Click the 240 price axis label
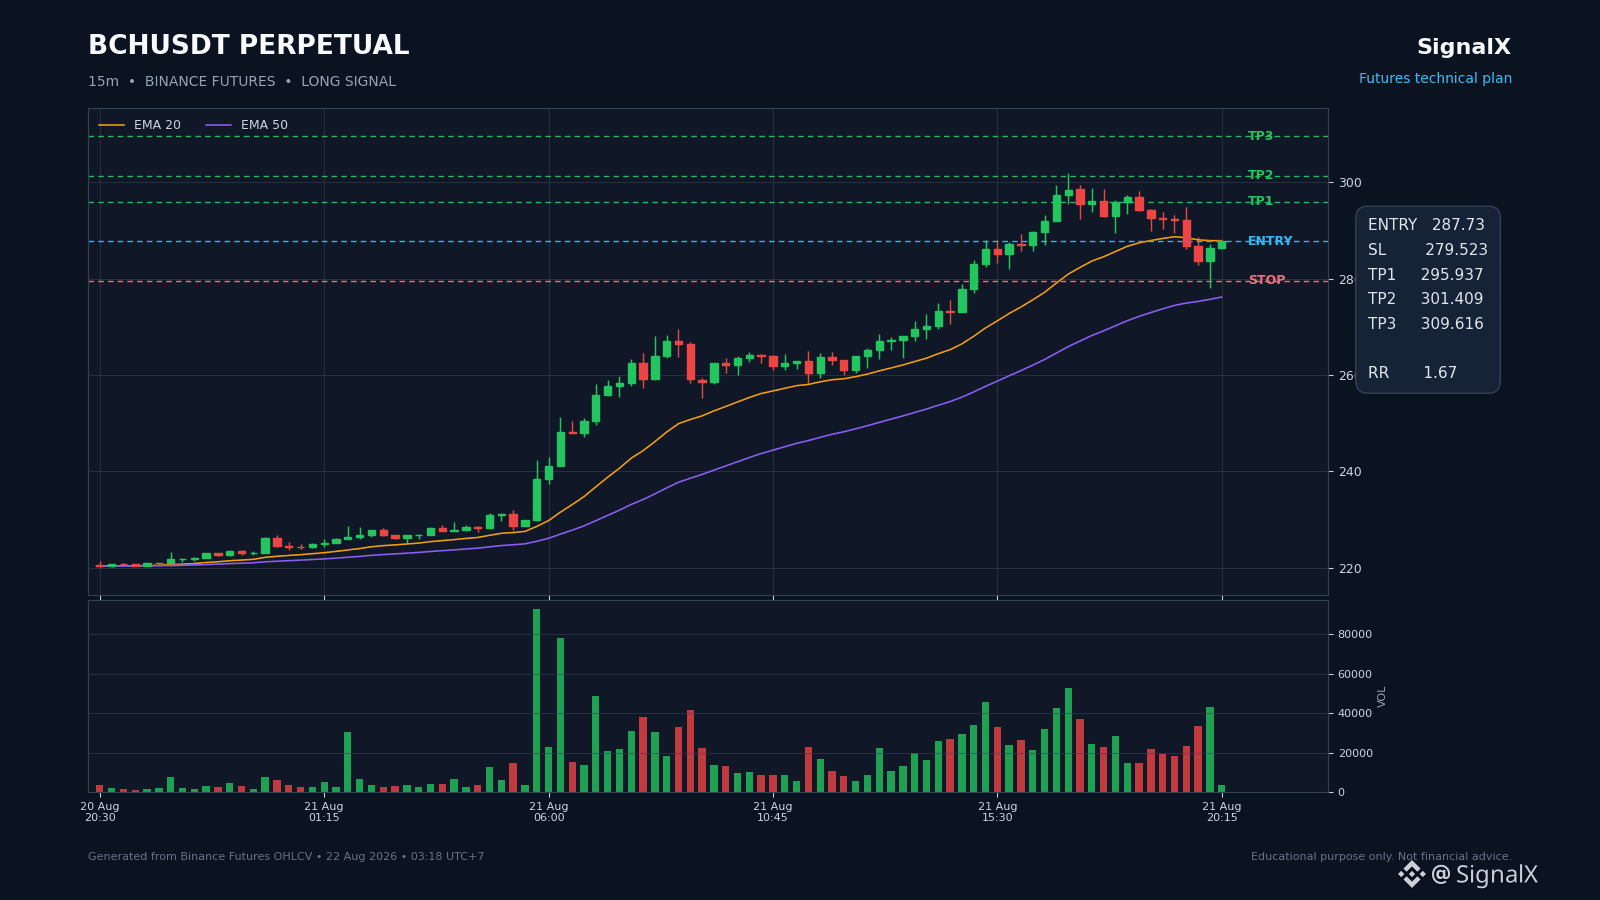This screenshot has width=1600, height=900. pyautogui.click(x=1350, y=472)
